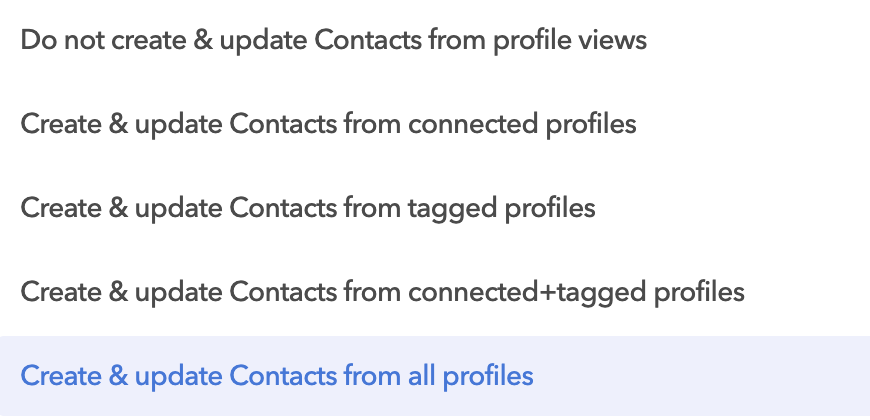870x420 pixels.
Task: Click the blue-highlighted dropdown entry
Action: pyautogui.click(x=435, y=376)
